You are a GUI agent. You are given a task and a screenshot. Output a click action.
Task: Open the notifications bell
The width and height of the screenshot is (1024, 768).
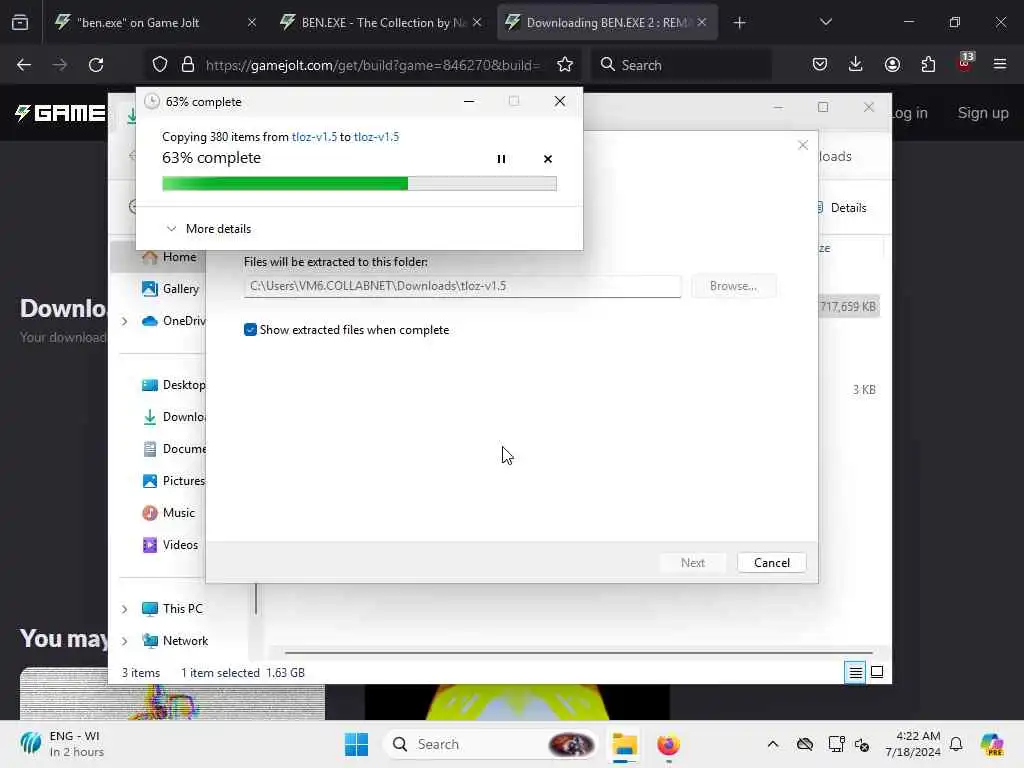coord(956,744)
